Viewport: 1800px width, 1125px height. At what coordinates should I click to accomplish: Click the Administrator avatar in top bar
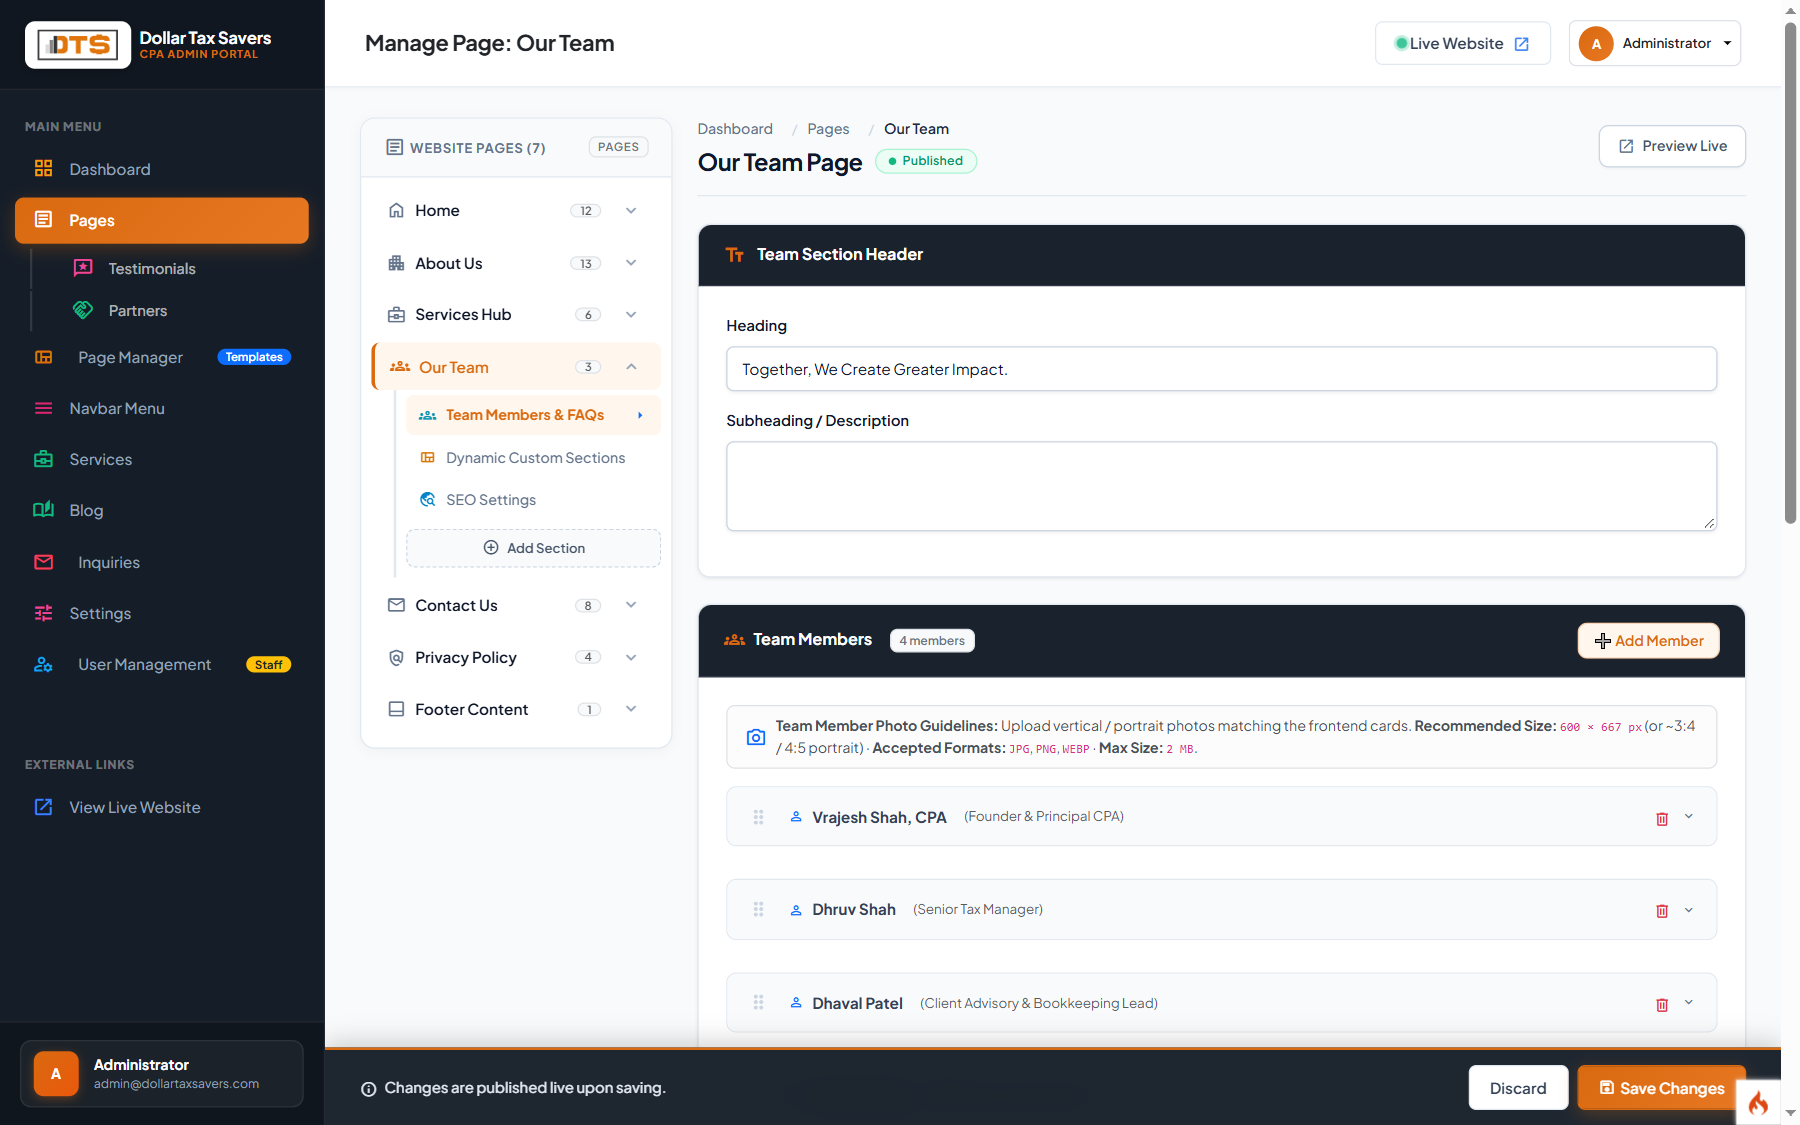click(x=1596, y=44)
